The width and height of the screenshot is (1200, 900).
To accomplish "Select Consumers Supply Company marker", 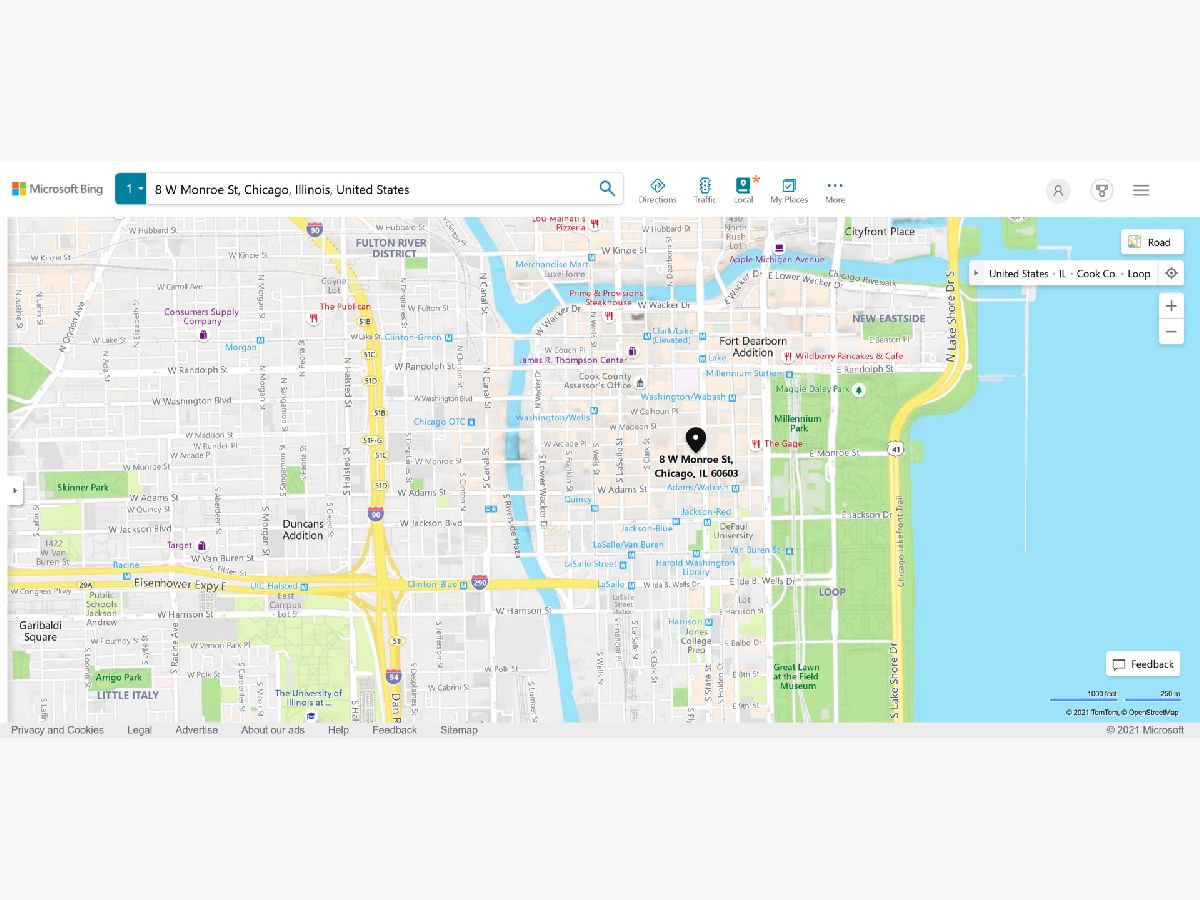I will point(202,334).
